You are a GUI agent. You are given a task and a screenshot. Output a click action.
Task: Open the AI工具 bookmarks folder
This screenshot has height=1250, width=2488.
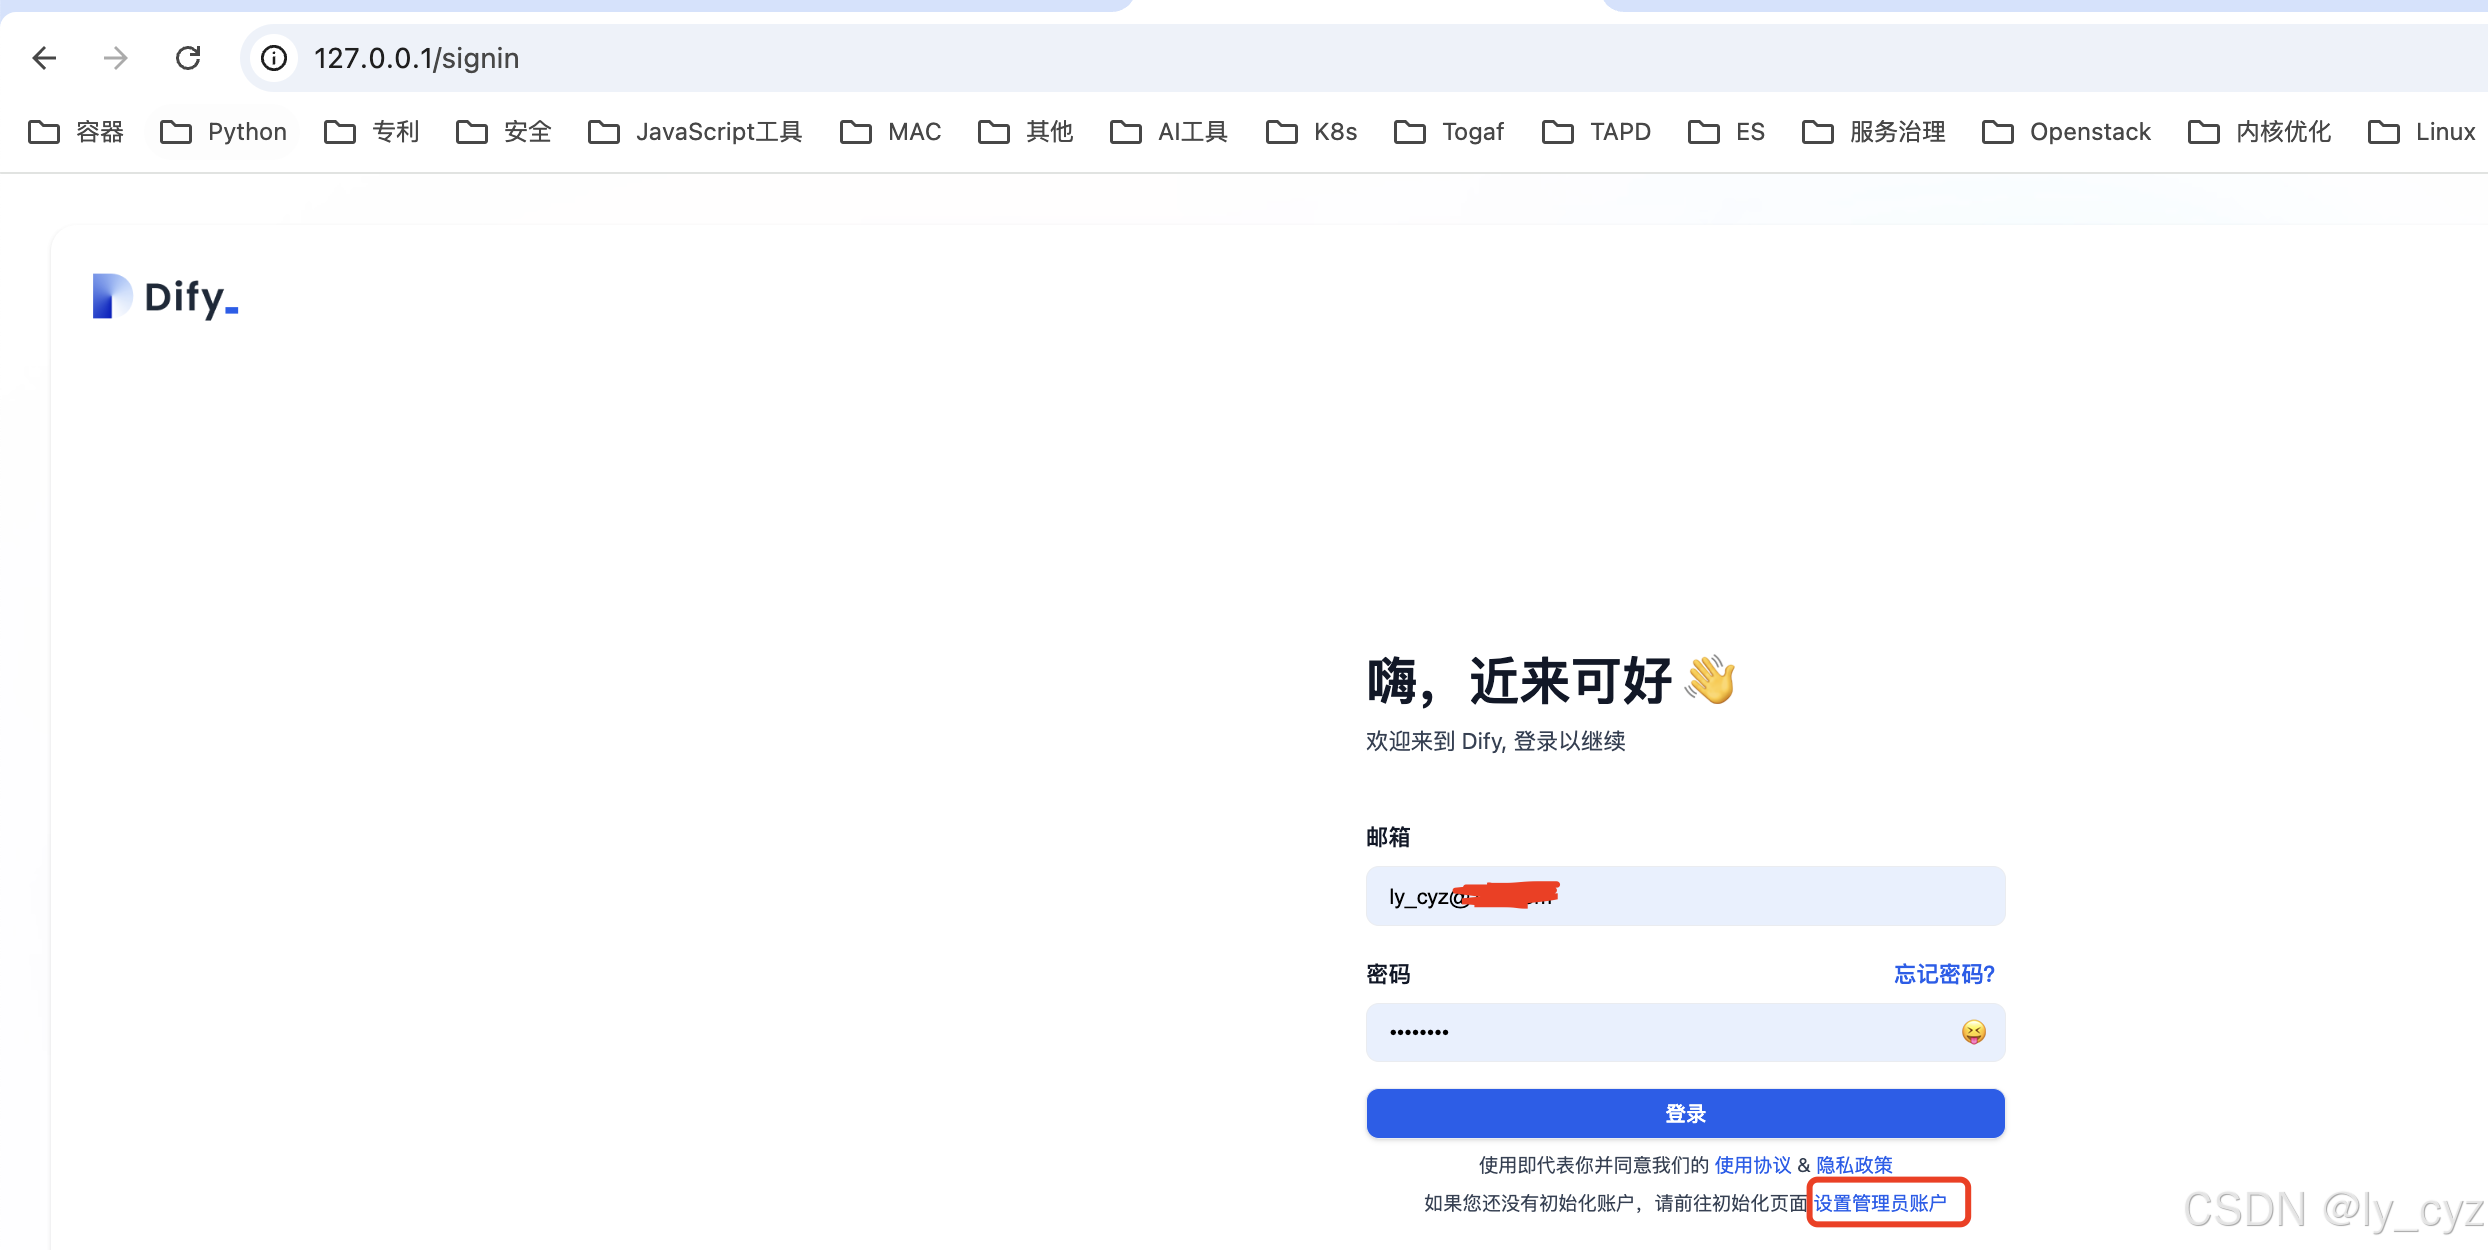pyautogui.click(x=1168, y=132)
